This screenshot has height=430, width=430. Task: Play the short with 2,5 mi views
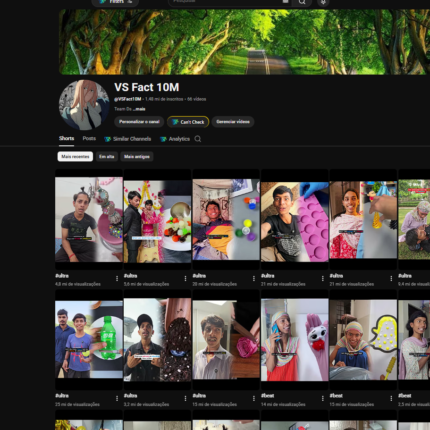tap(414, 339)
